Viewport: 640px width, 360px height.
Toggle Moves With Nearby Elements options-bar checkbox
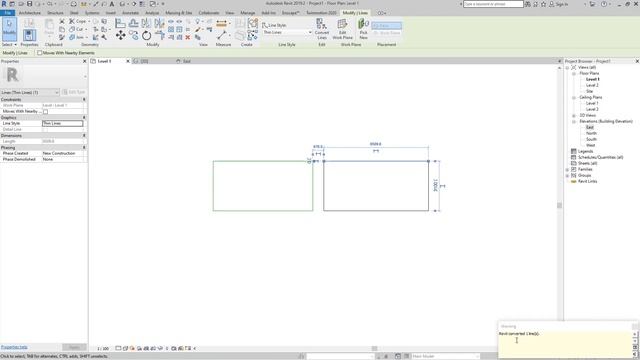pos(40,53)
